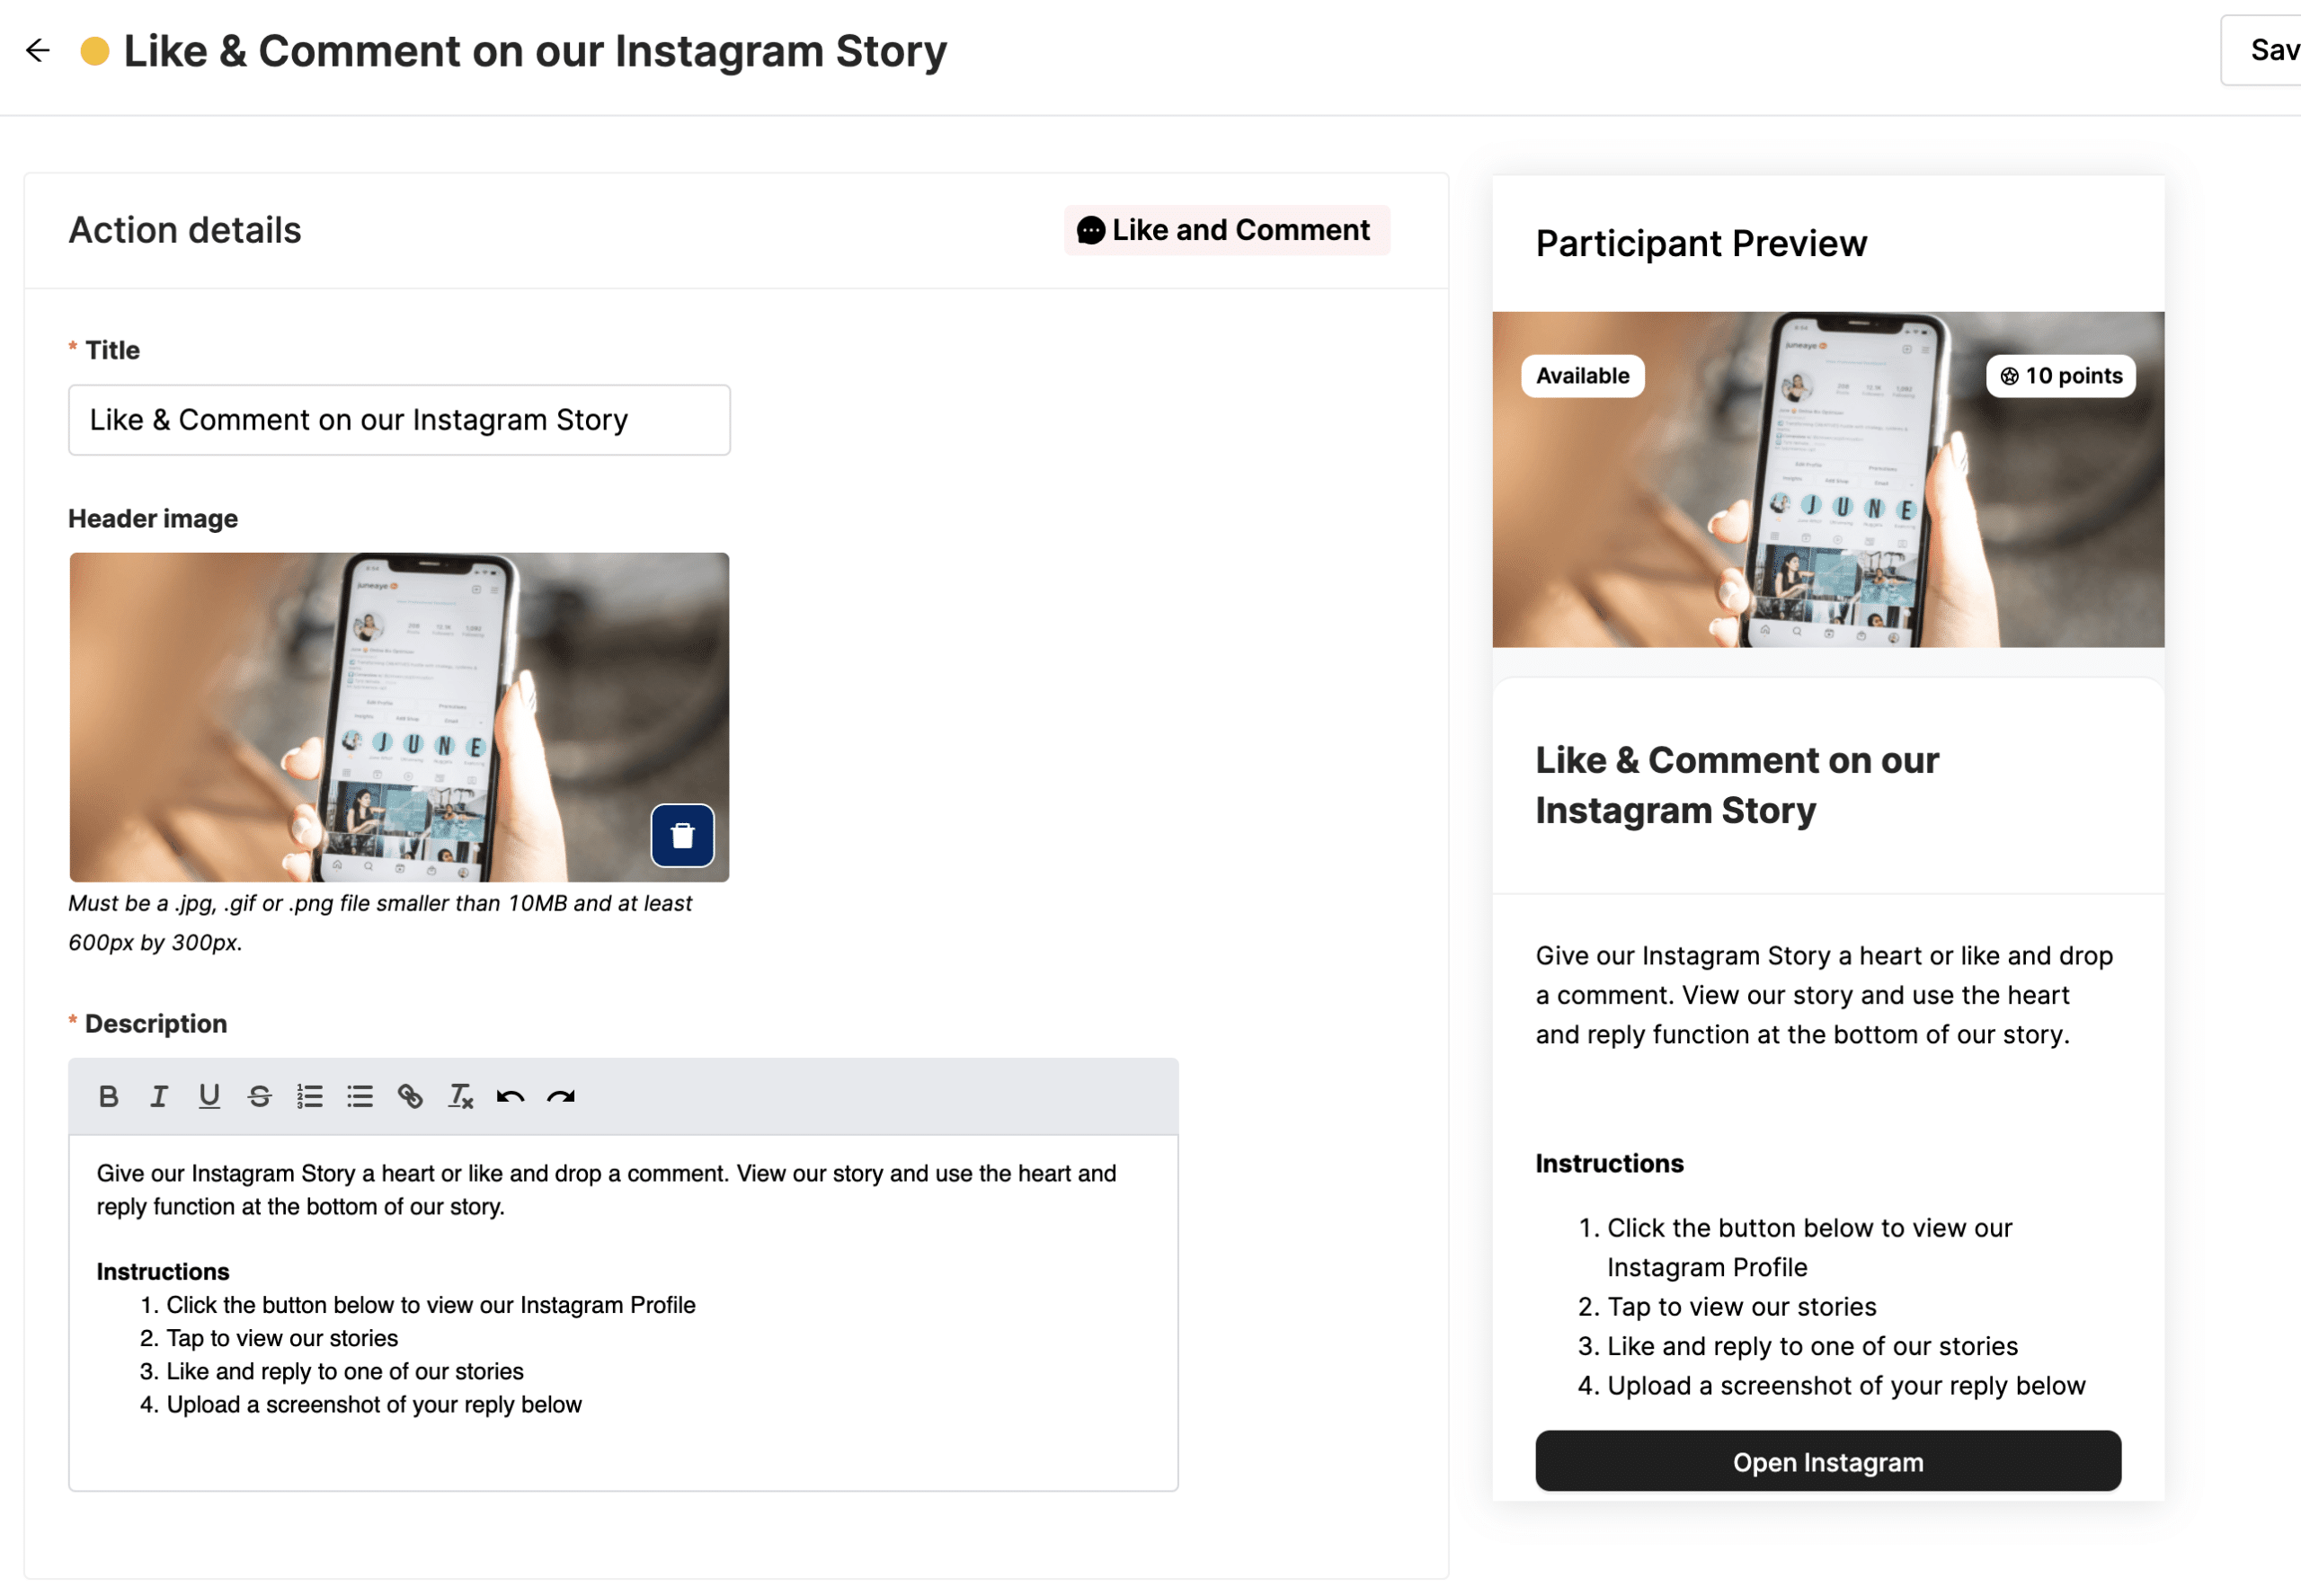Click the Underline formatting icon

208,1096
